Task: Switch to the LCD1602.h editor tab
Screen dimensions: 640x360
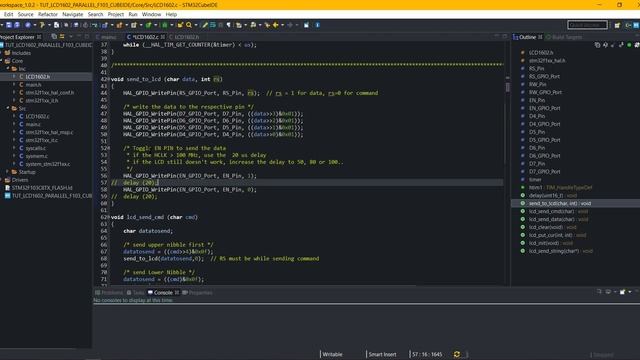Action: [184, 37]
